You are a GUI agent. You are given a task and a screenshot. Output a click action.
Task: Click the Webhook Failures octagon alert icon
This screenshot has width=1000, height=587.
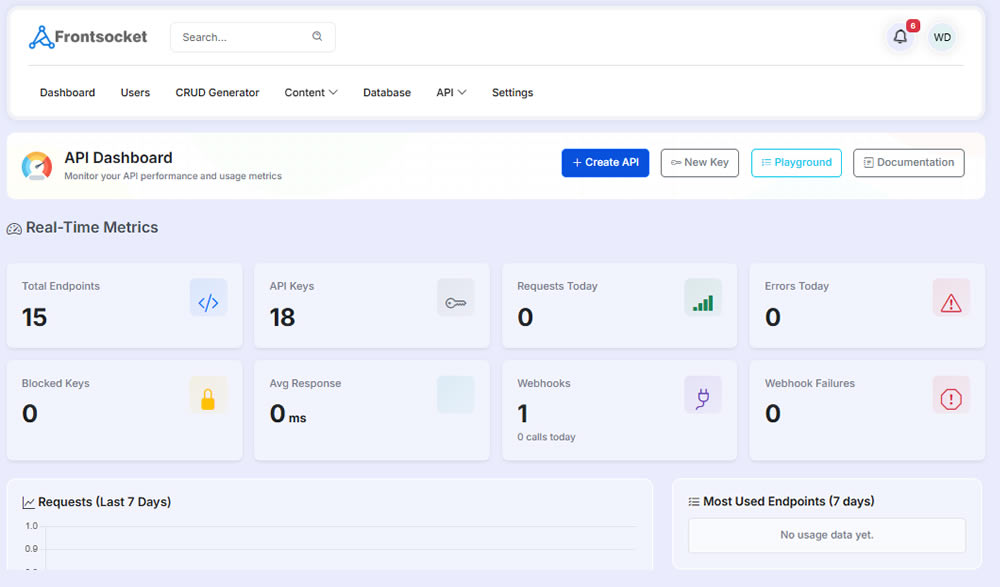click(950, 400)
